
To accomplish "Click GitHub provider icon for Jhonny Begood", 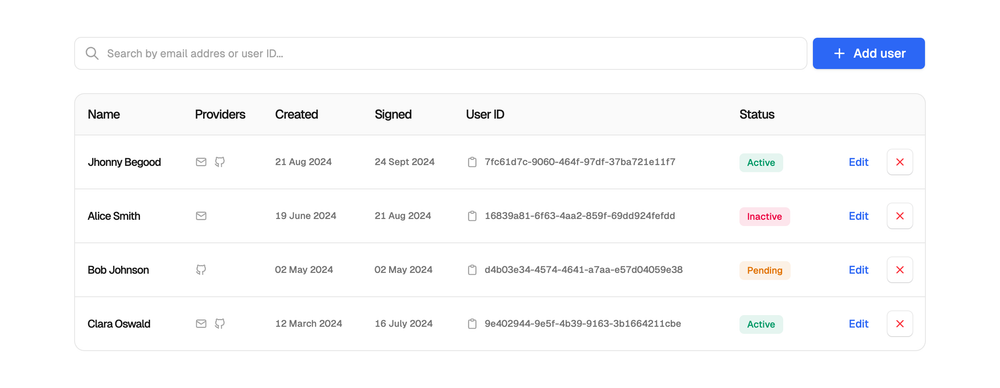I will tap(219, 162).
